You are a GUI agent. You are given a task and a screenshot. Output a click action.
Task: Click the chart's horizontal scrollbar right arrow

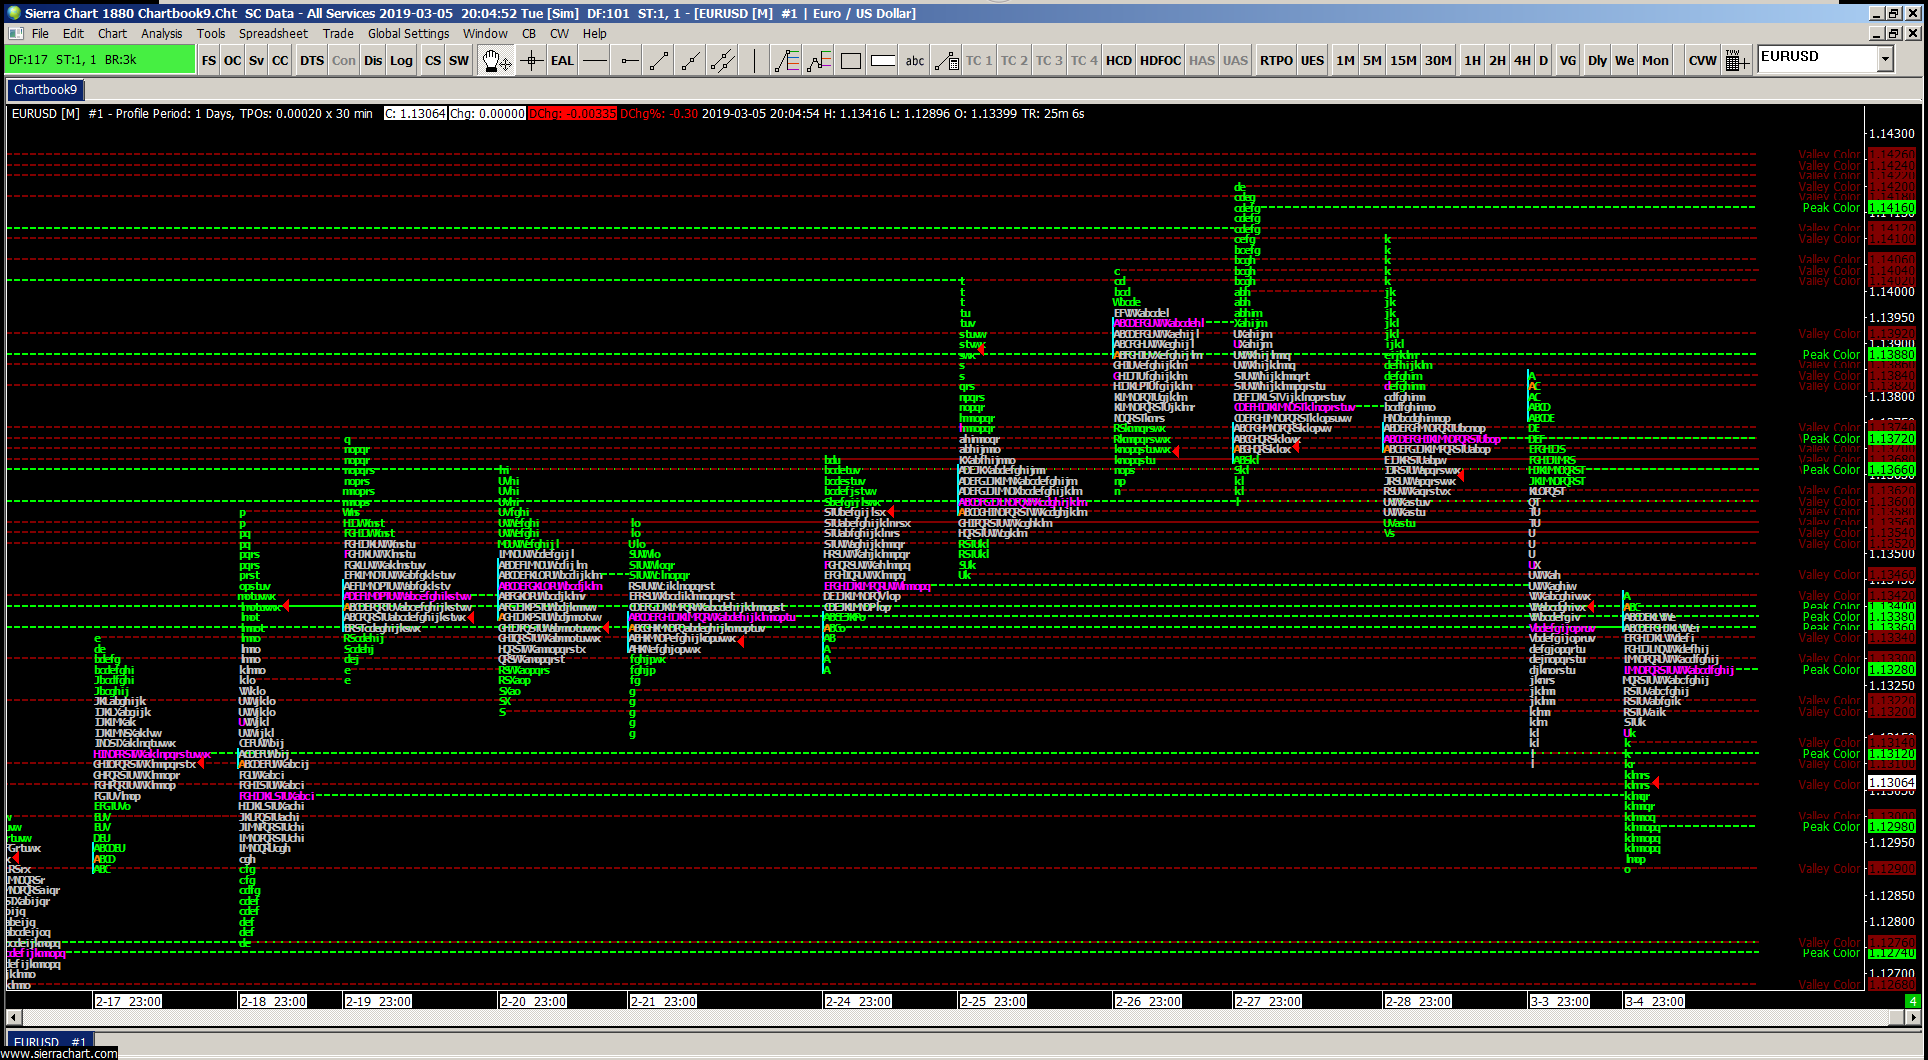pyautogui.click(x=1913, y=1017)
